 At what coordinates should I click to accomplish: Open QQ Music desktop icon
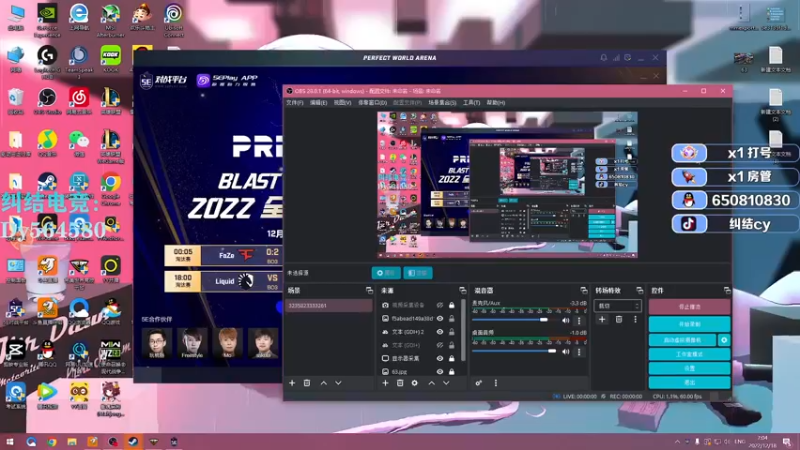(47, 143)
